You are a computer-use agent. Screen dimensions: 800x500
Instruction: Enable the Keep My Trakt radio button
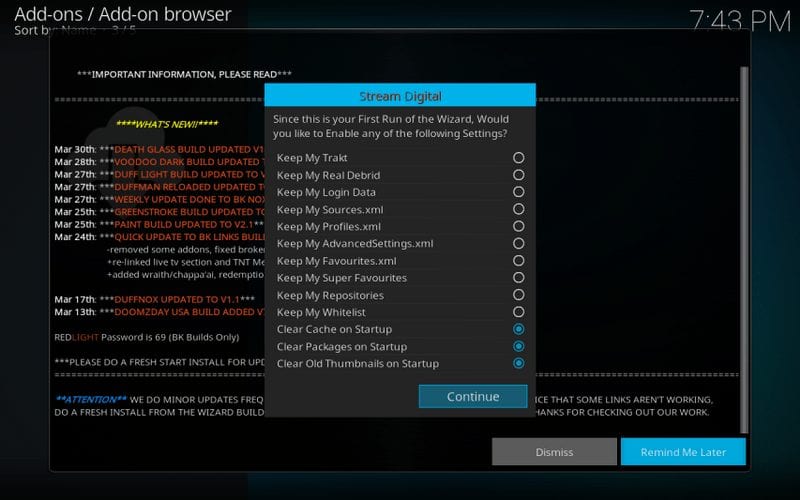click(518, 158)
